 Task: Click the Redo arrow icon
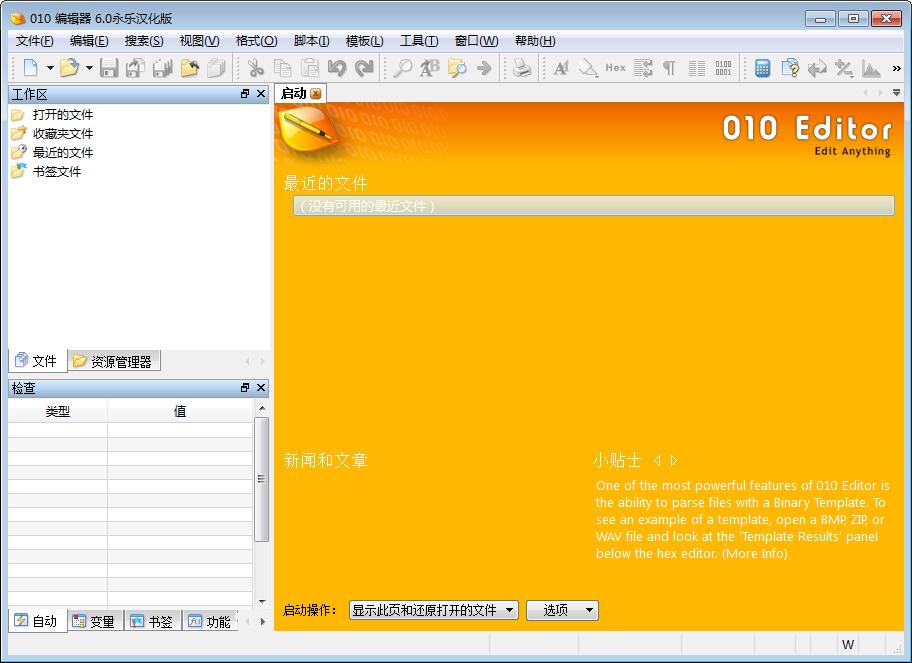pos(364,68)
